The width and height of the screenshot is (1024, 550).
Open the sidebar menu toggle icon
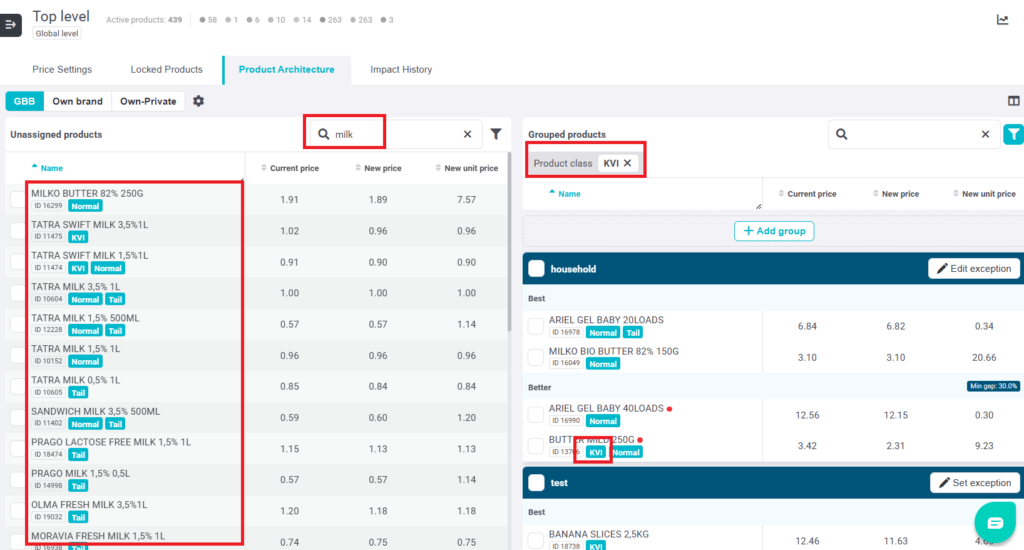(11, 24)
